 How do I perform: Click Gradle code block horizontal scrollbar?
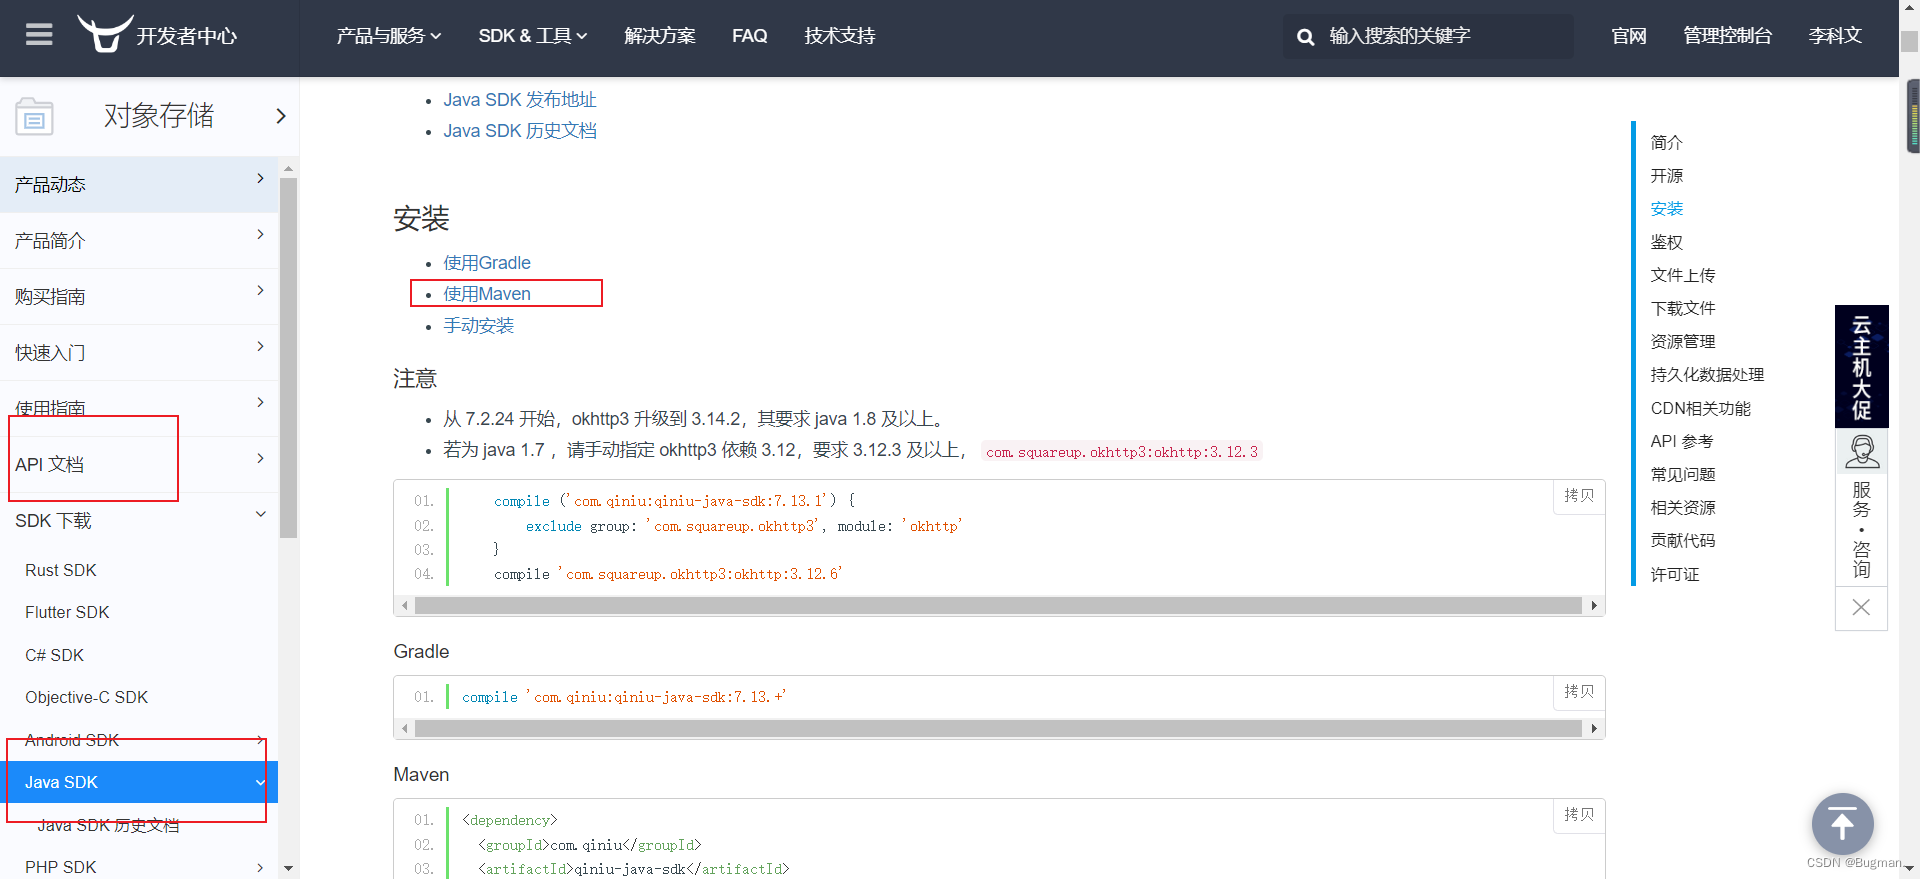click(x=998, y=728)
